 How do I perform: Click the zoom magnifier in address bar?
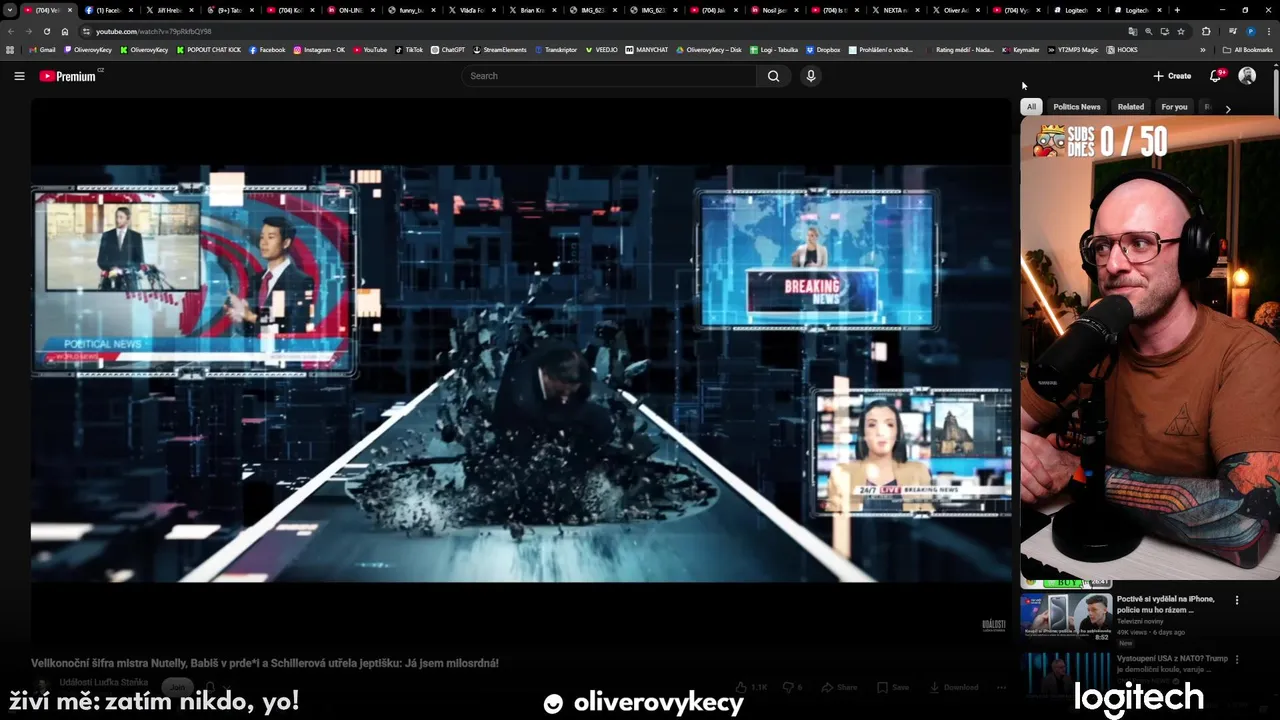tap(1148, 31)
